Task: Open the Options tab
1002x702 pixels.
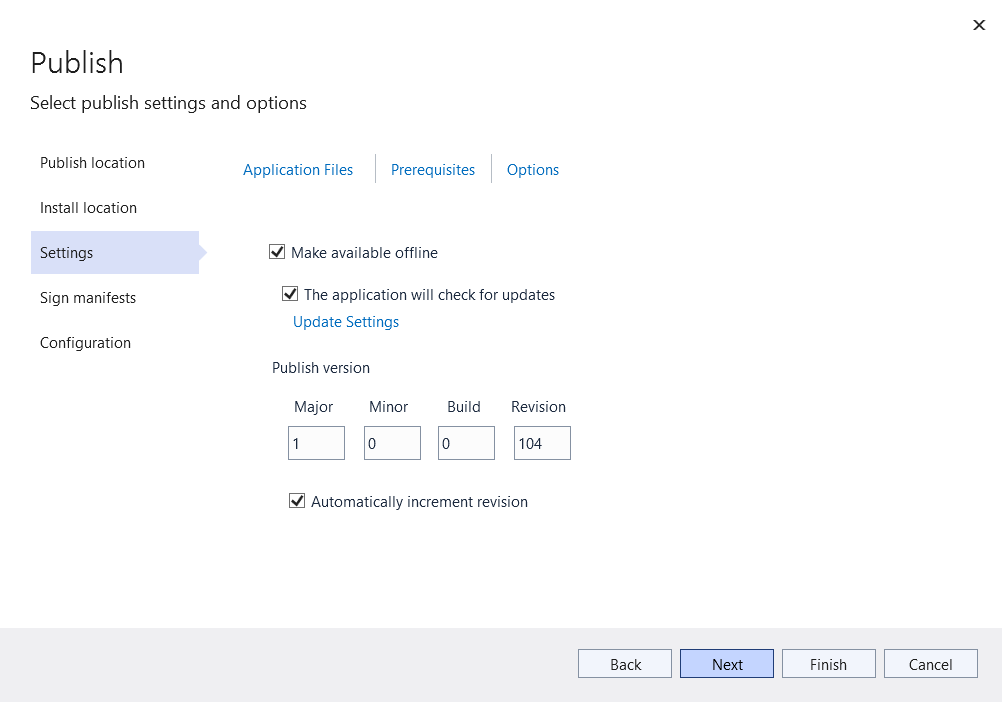Action: [x=532, y=170]
